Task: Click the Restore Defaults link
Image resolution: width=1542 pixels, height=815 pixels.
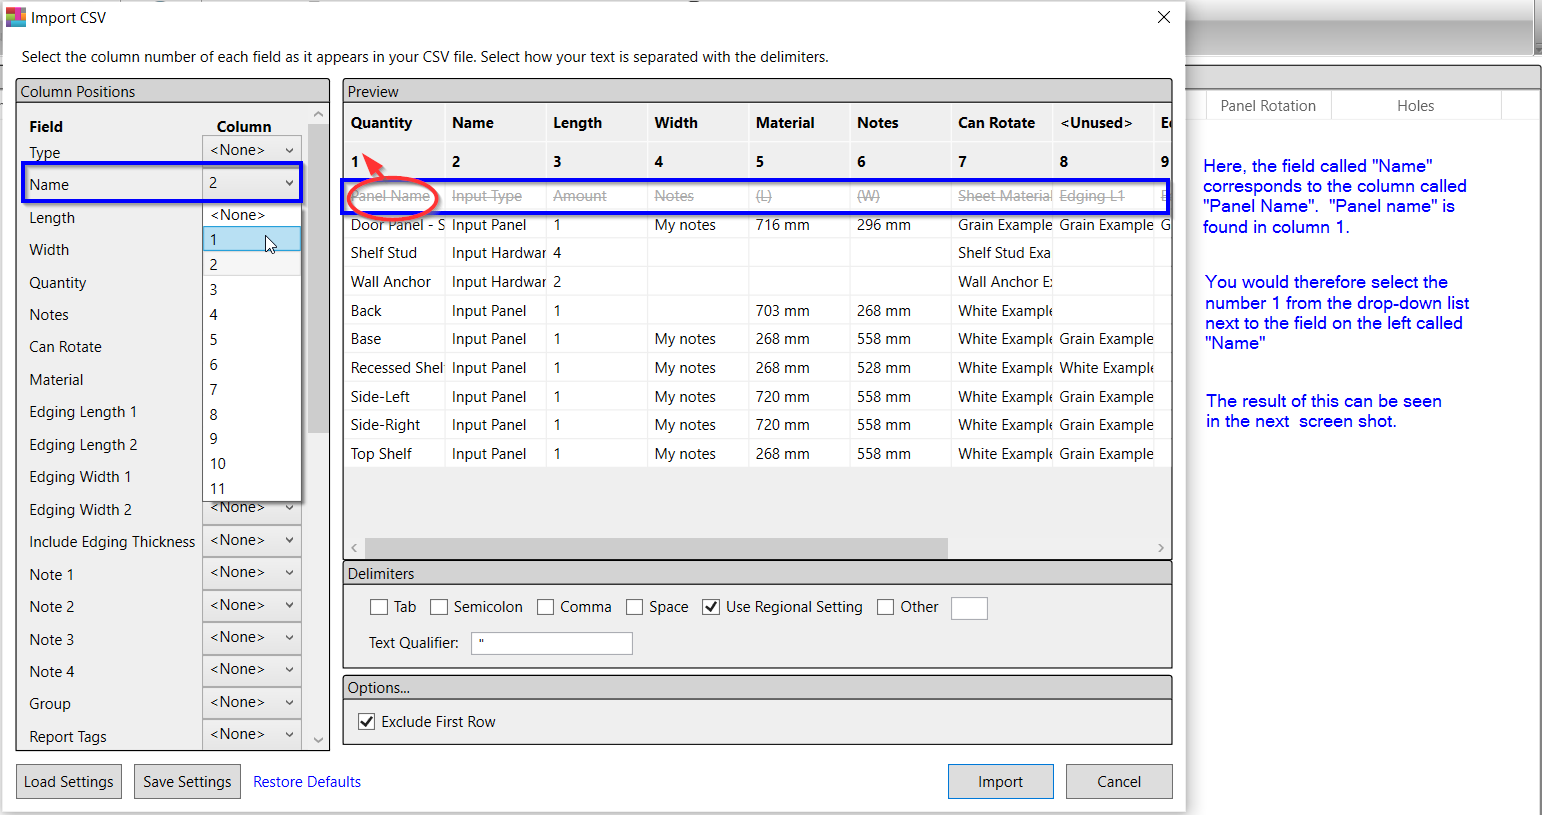Action: coord(307,782)
